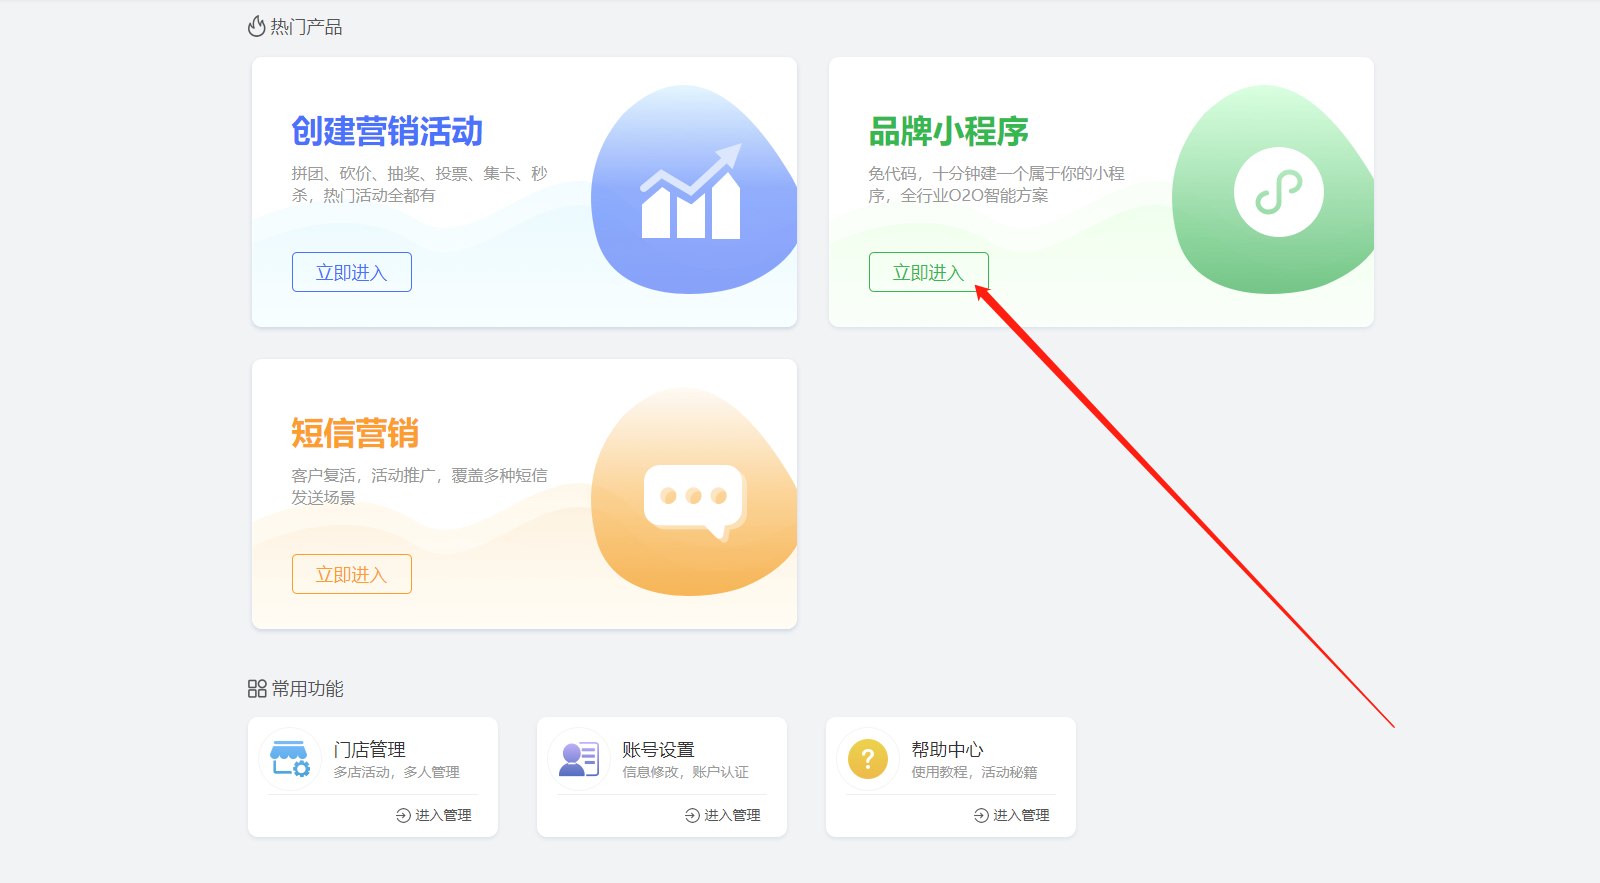Select the 品牌小程序 heading text

point(948,131)
